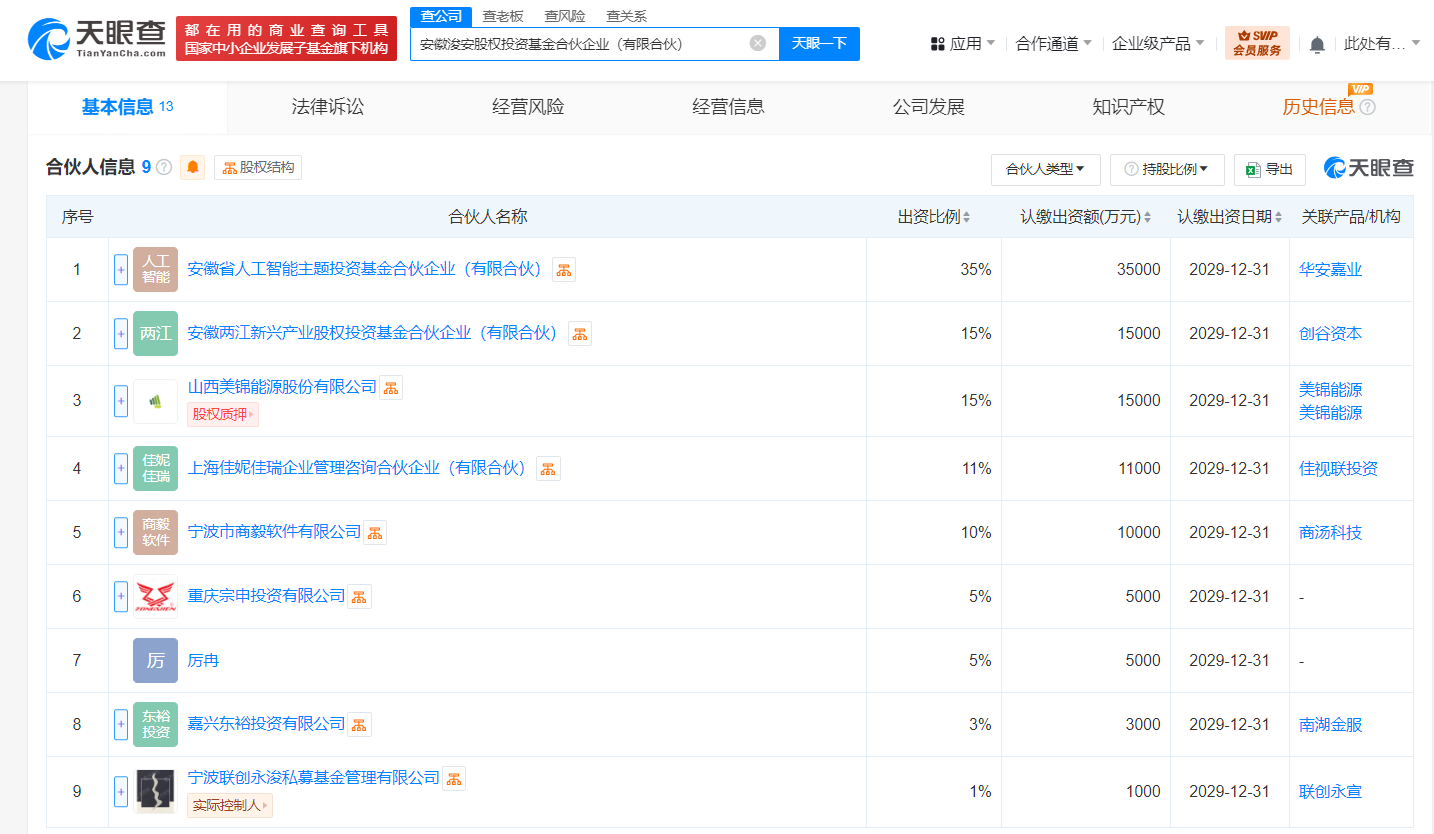Open equity structure icon for 重庆宗申投资有限公司
Image resolution: width=1434 pixels, height=834 pixels.
[x=359, y=597]
